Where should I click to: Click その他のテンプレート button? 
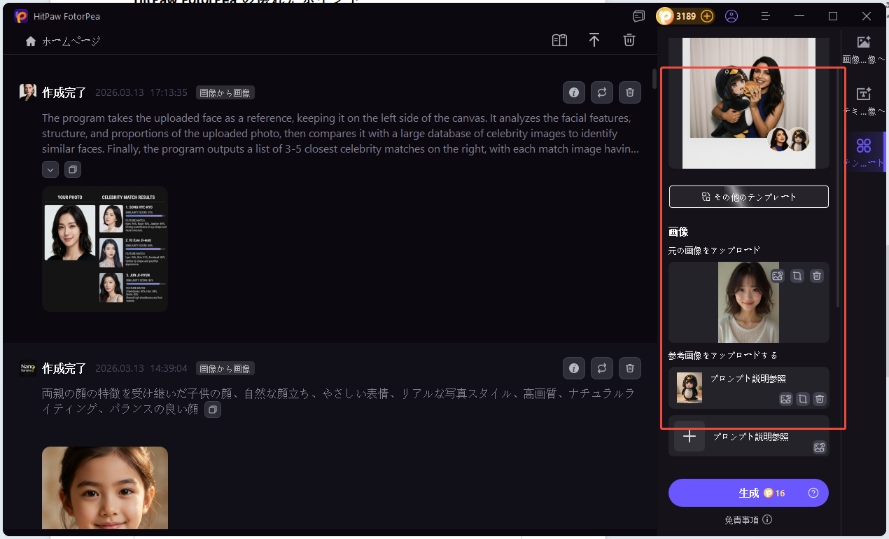click(x=748, y=197)
